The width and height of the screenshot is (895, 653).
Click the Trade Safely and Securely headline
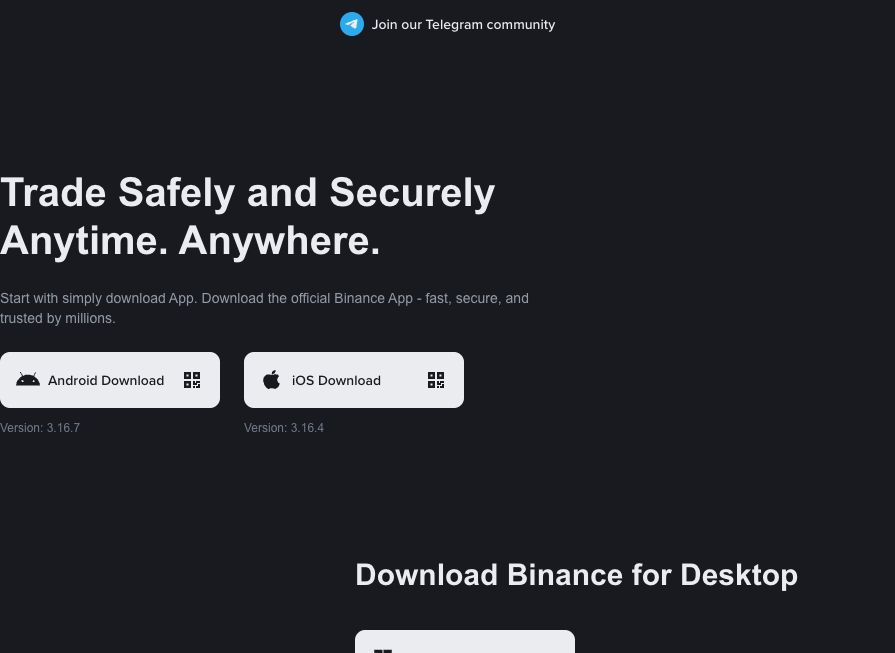tap(248, 216)
